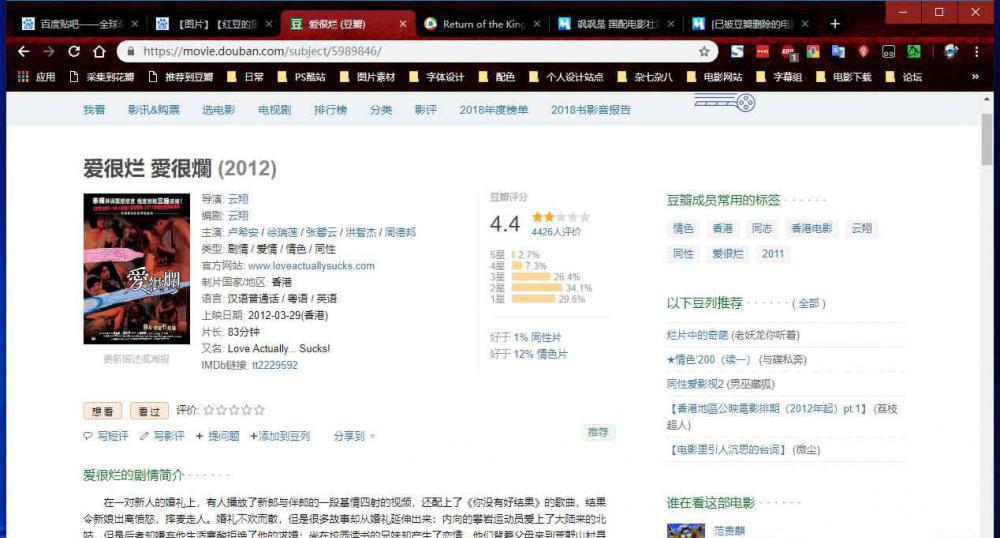View all doulists via (全部)
Screen dimensions: 1000x538
(809, 303)
